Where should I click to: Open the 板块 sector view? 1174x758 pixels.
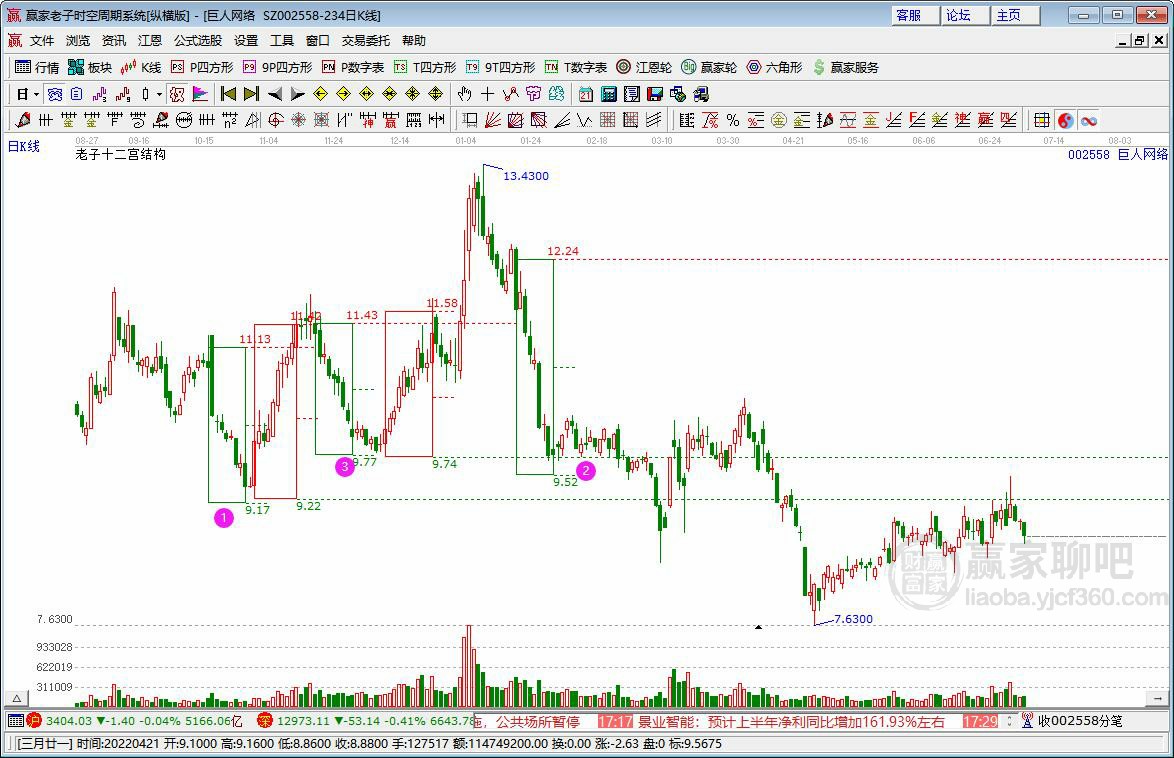[x=89, y=67]
